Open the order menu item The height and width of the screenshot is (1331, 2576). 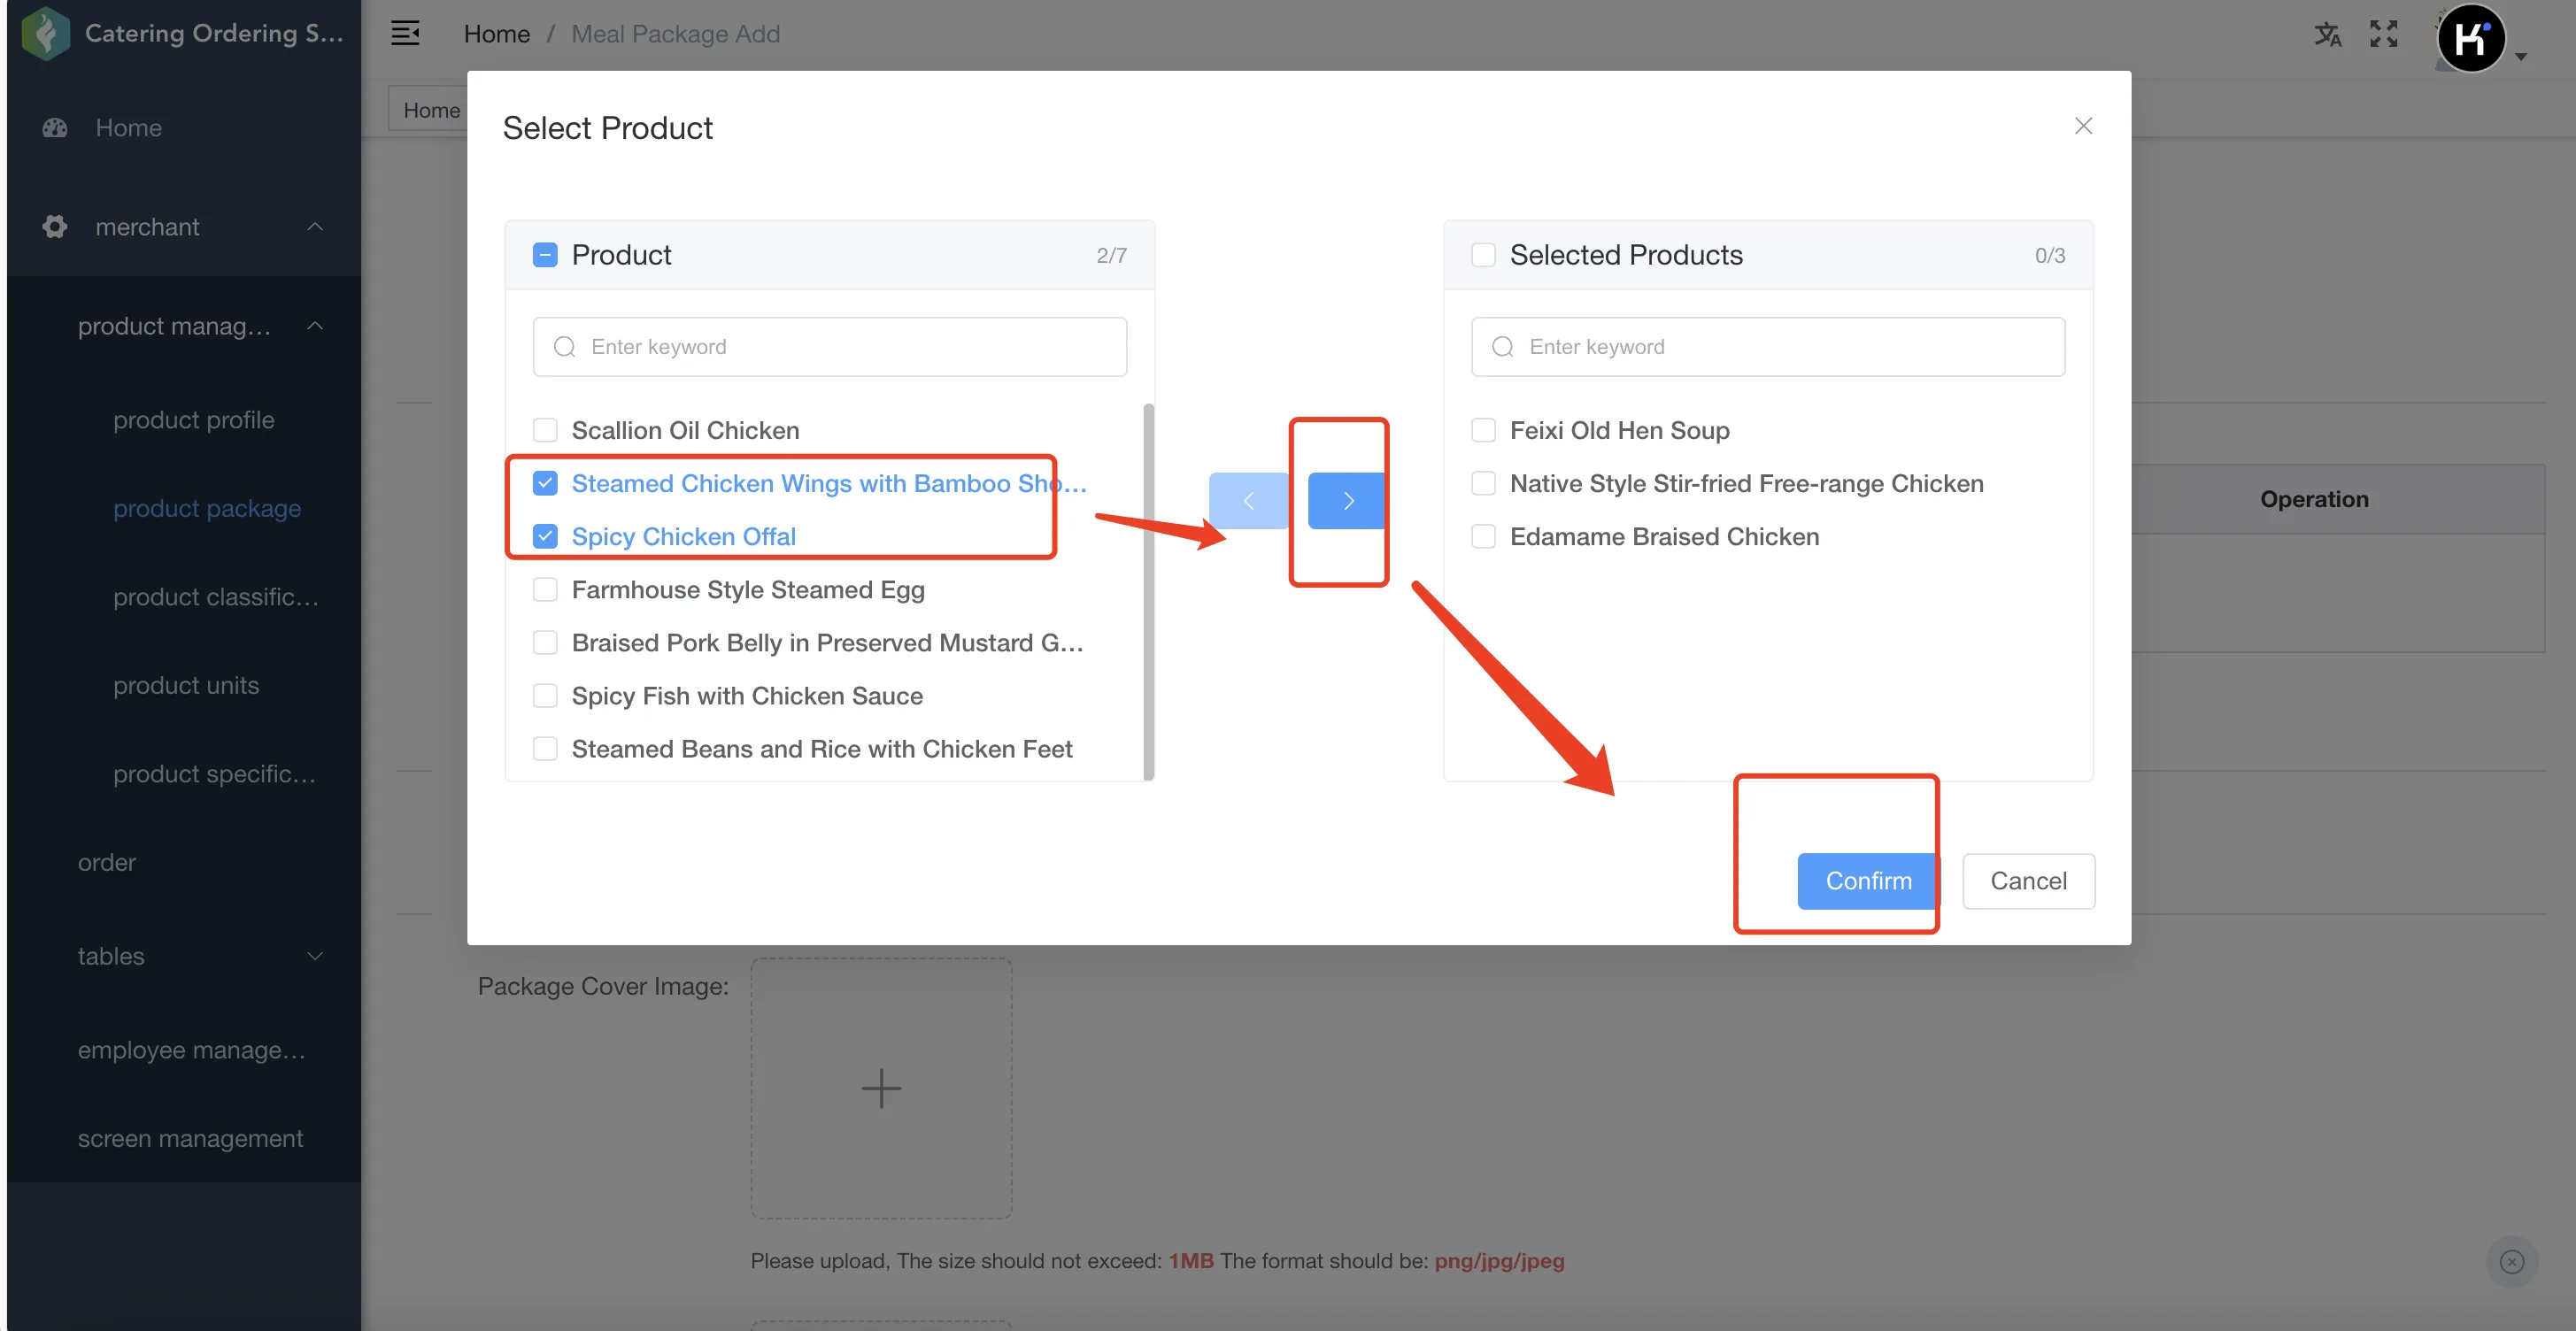(106, 862)
